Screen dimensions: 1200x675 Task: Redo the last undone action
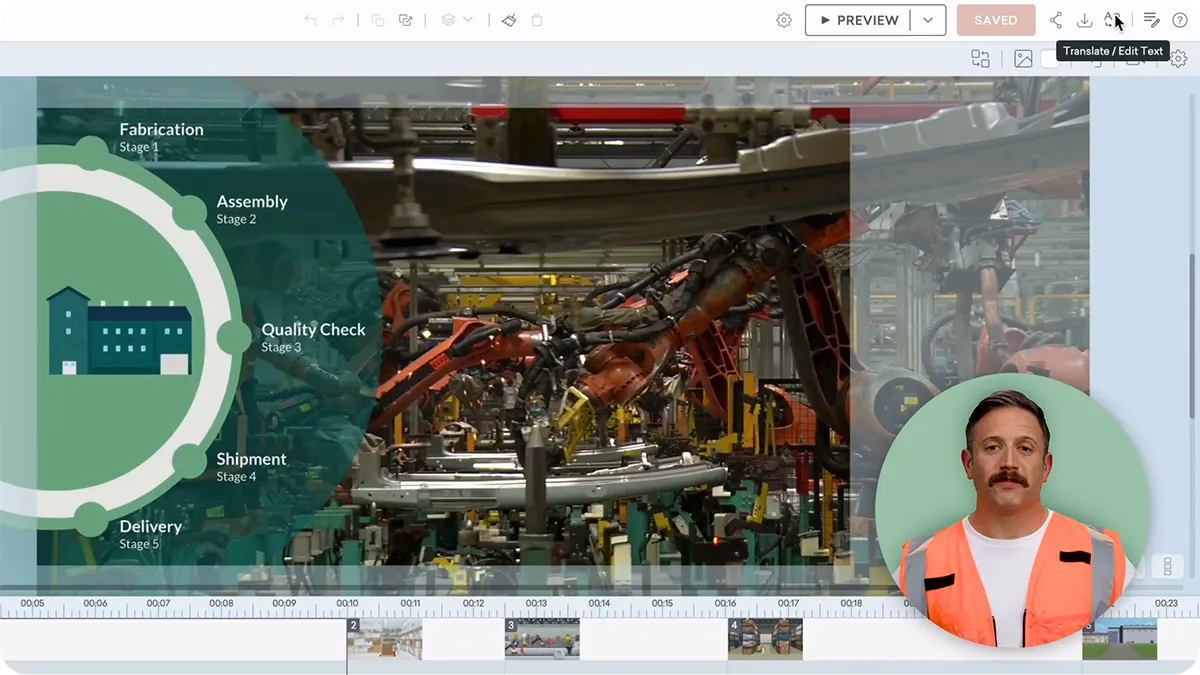click(x=338, y=20)
